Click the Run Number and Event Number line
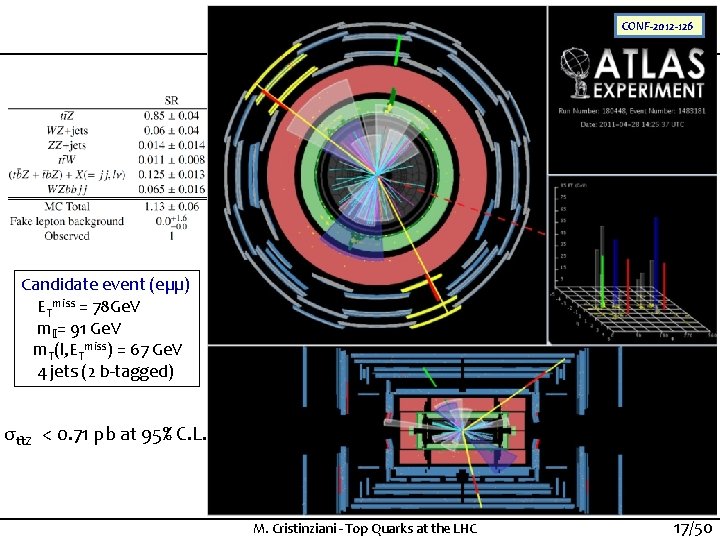 [x=632, y=111]
